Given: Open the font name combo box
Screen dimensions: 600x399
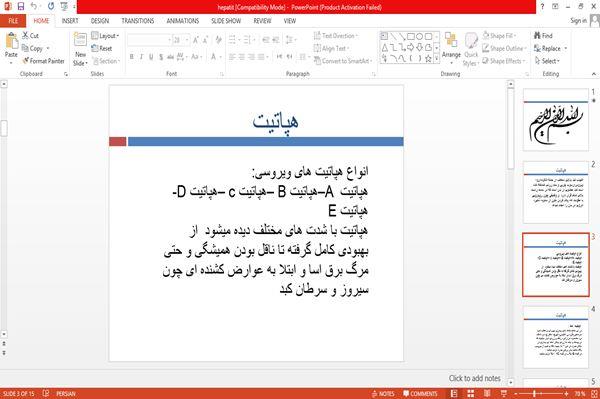Looking at the screenshot, I should [x=149, y=40].
